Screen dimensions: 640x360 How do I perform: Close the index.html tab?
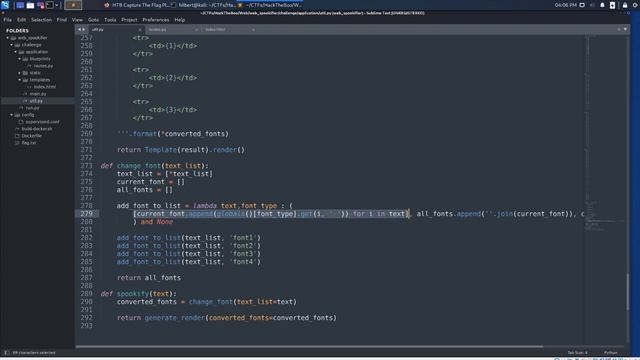coord(253,29)
